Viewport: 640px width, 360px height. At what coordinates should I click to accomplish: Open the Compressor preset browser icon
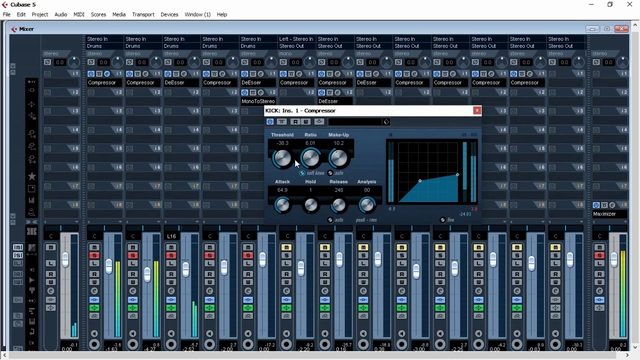click(x=386, y=122)
